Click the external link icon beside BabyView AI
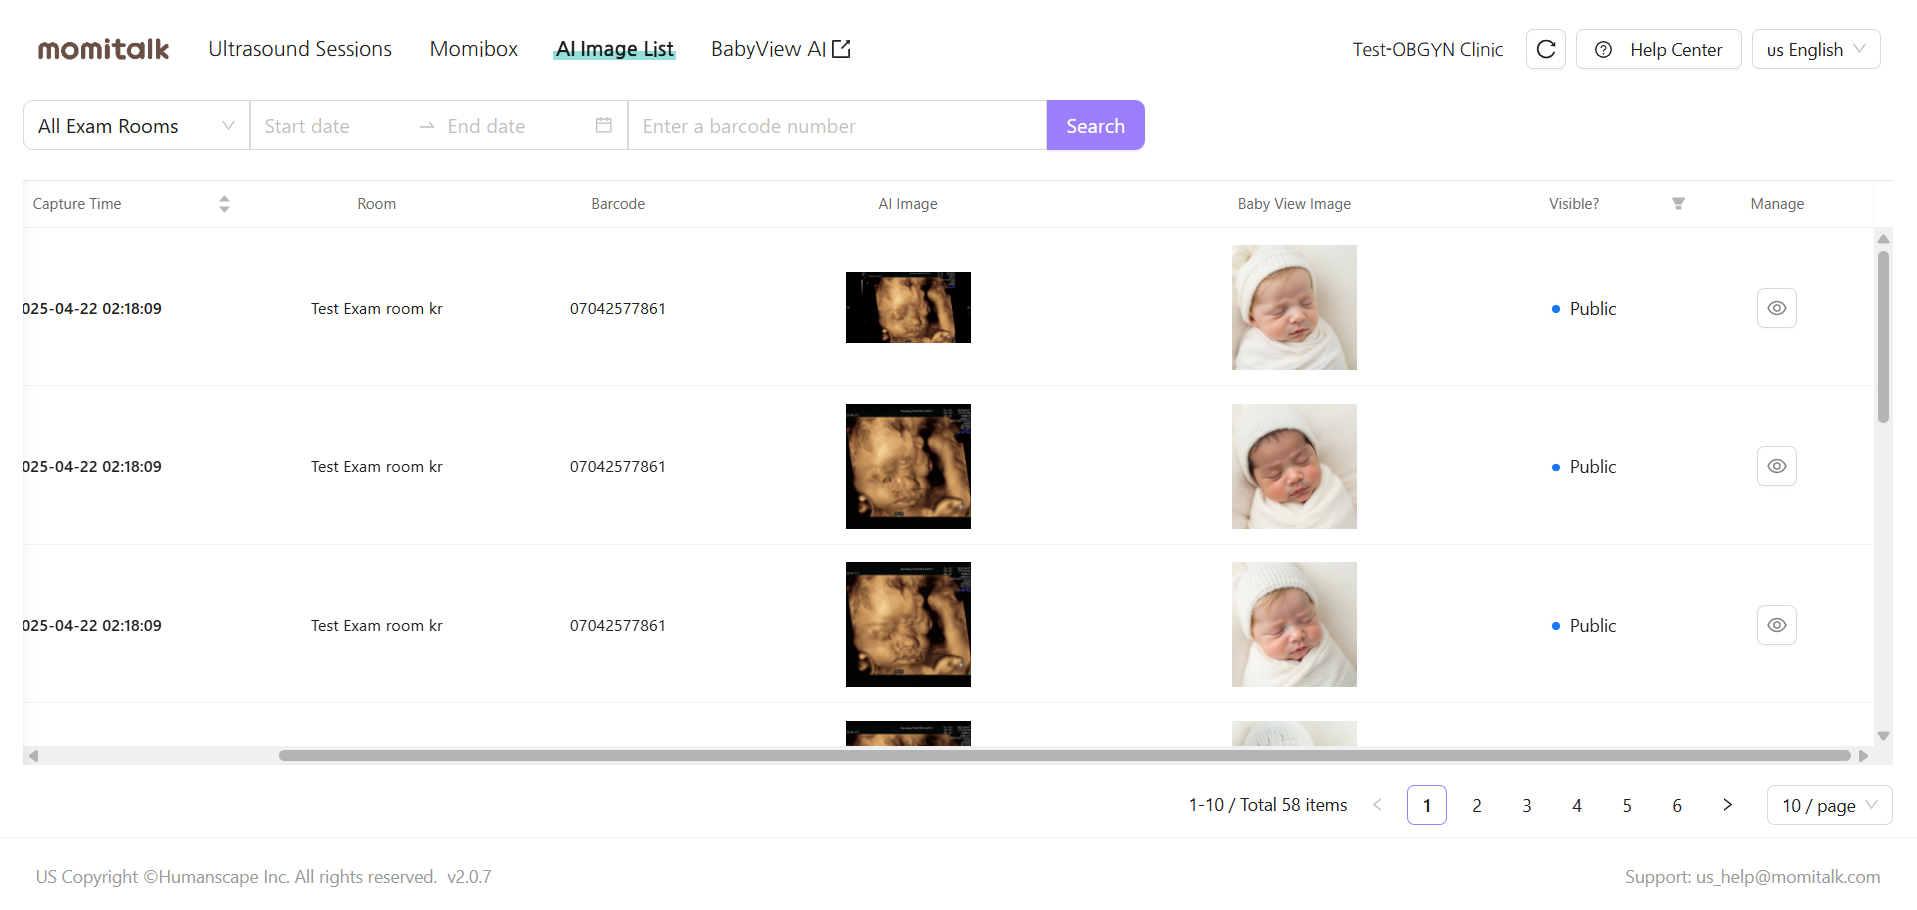This screenshot has height=910, width=1917. click(841, 46)
